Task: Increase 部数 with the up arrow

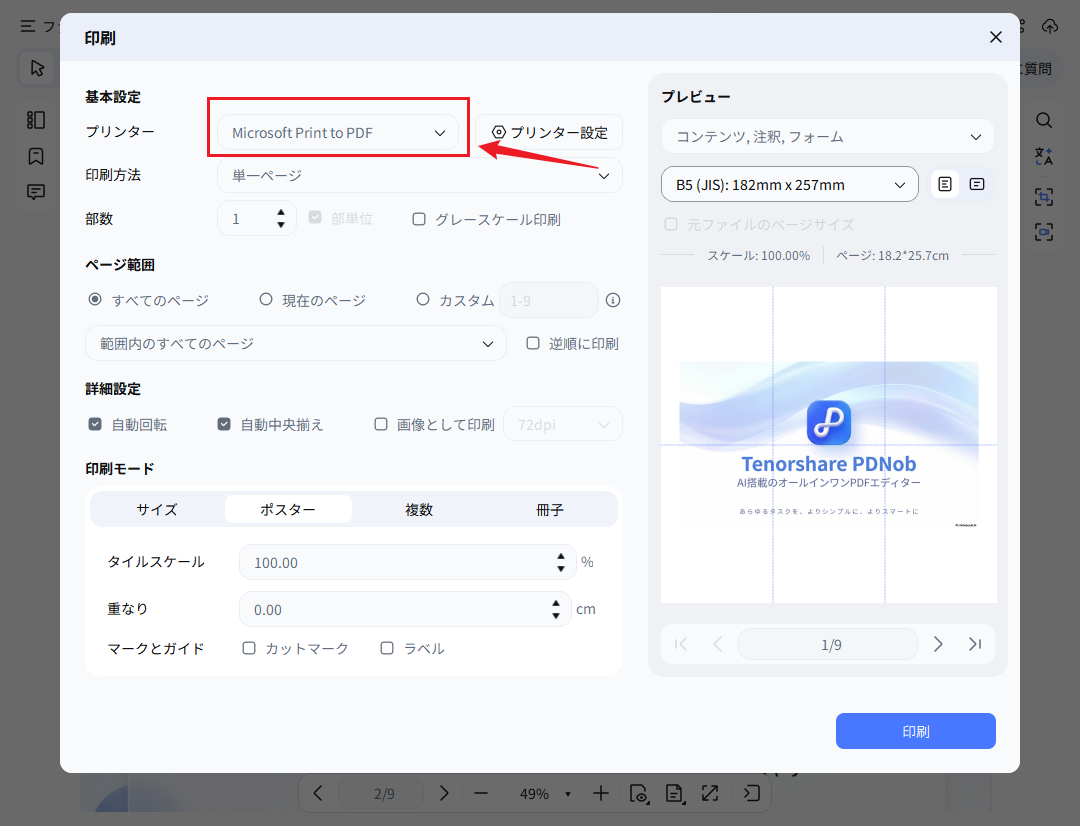Action: coord(281,212)
